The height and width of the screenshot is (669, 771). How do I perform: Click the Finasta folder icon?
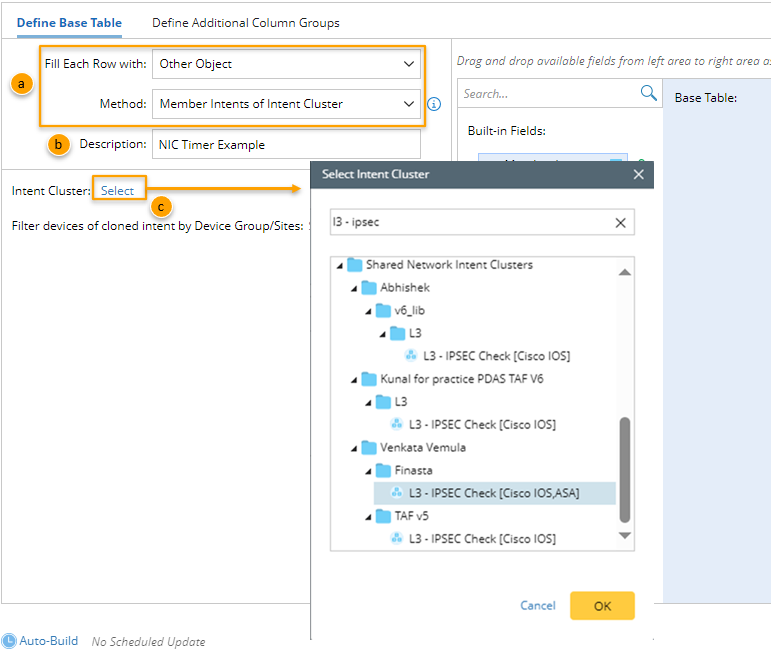(384, 470)
